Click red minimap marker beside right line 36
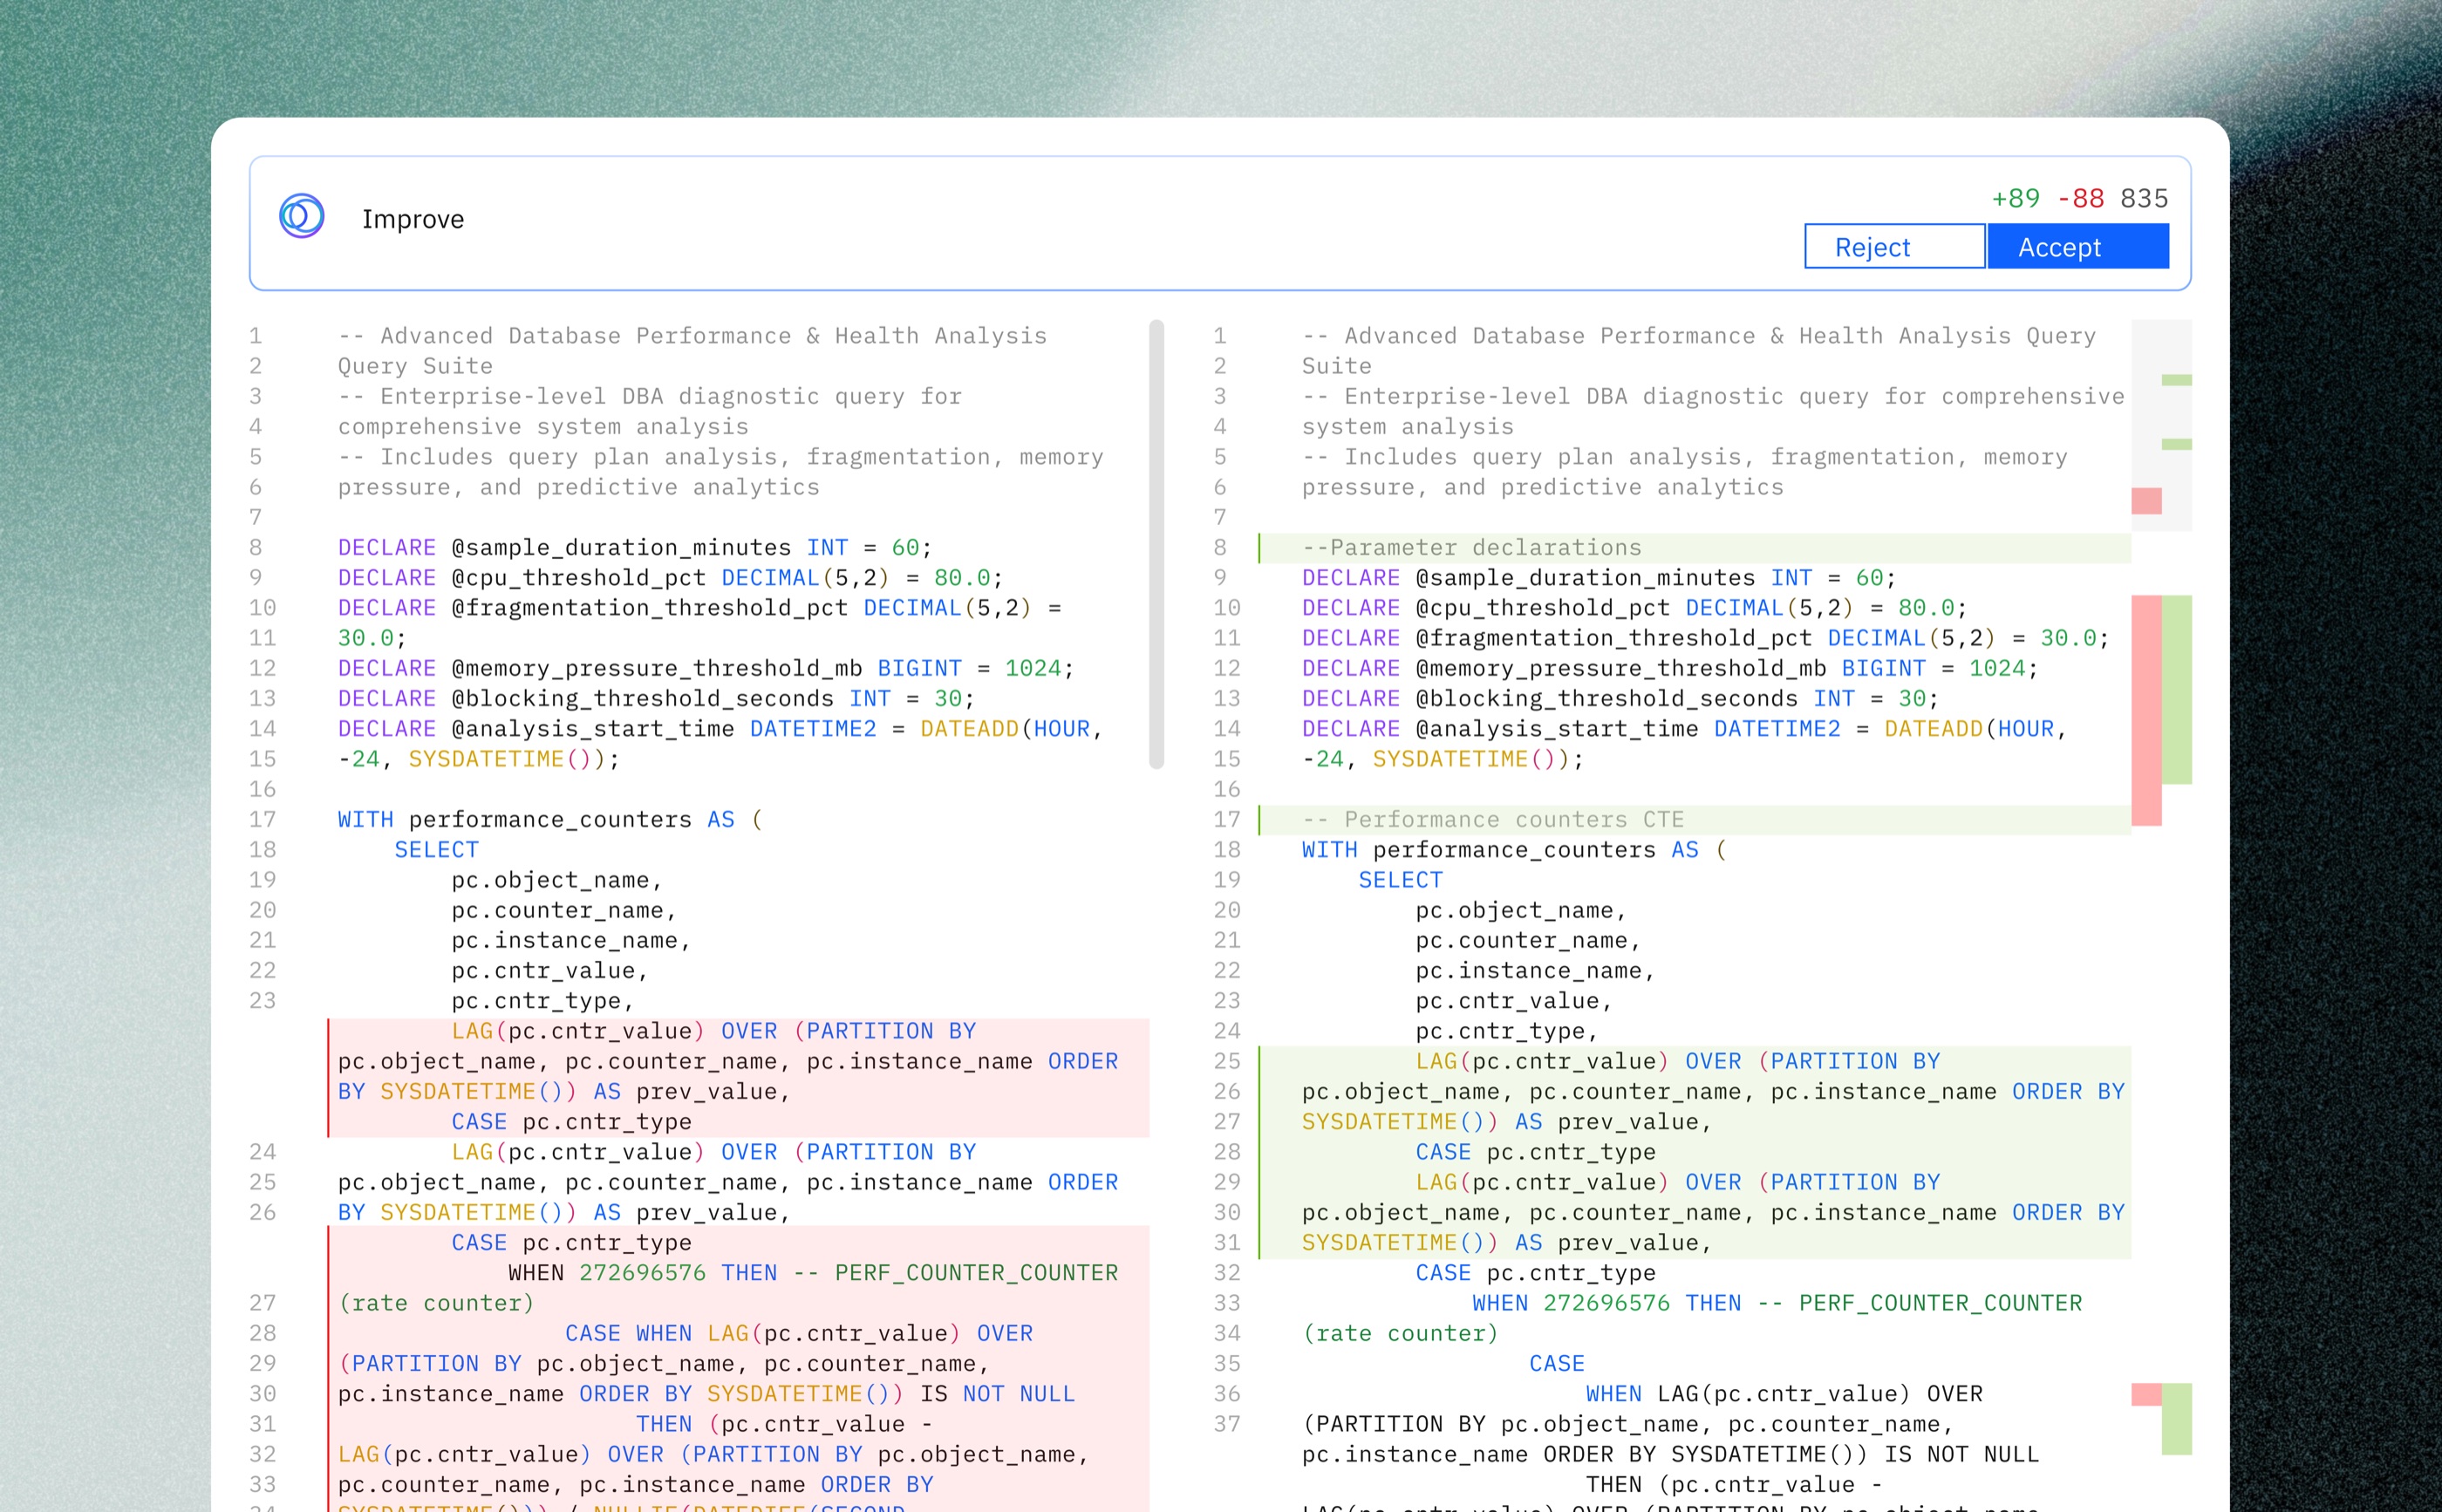The width and height of the screenshot is (2442, 1512). click(x=2146, y=1394)
